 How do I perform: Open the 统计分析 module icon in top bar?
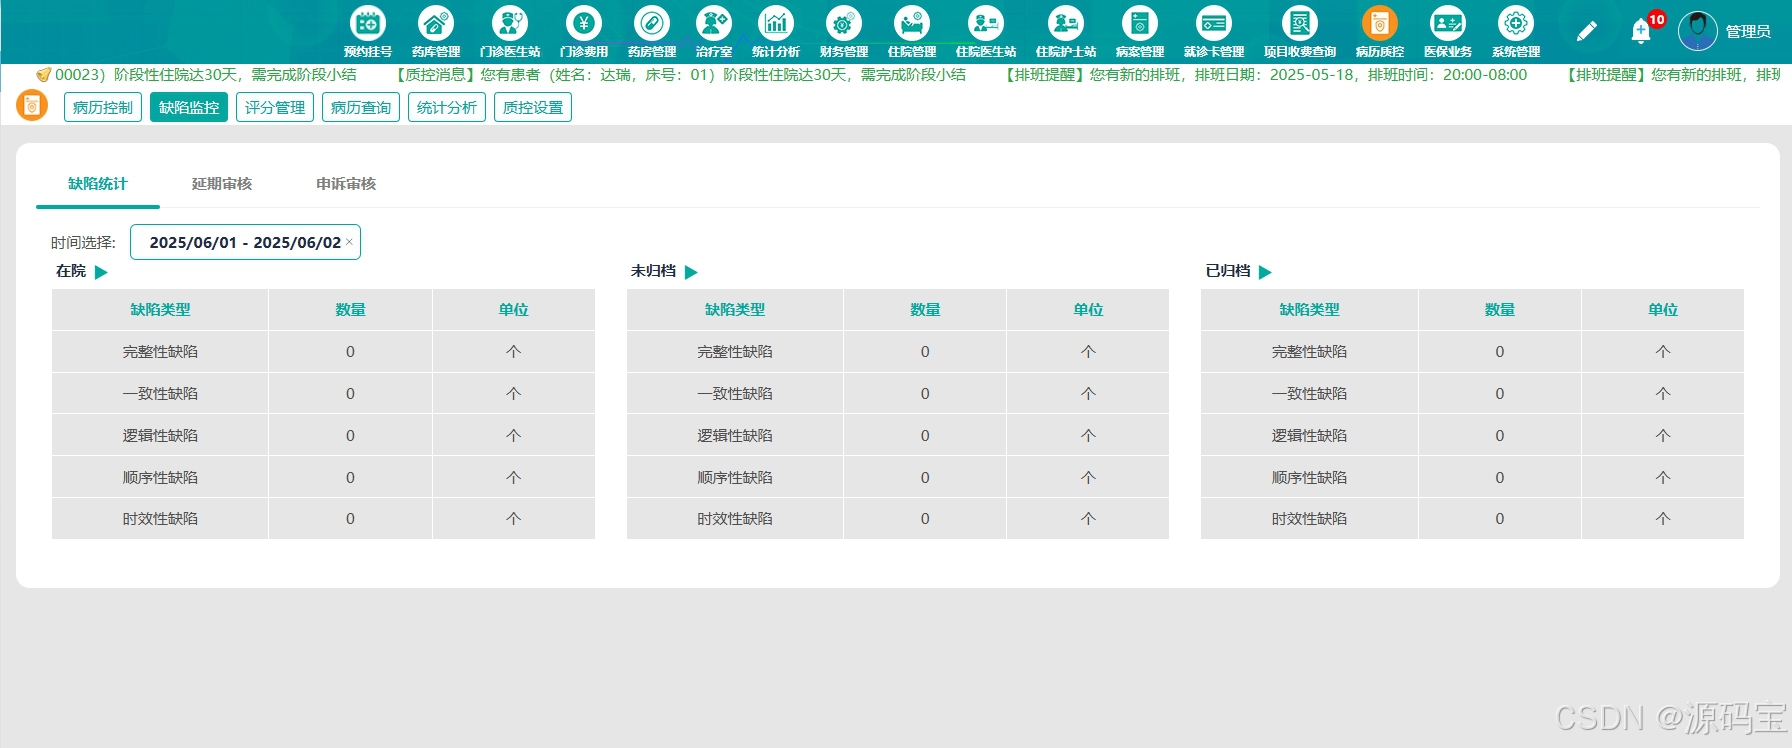click(775, 23)
